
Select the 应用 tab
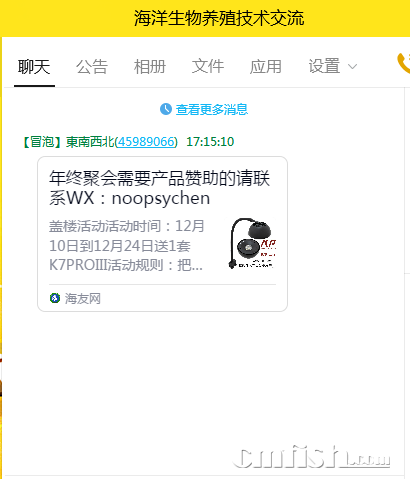(x=266, y=67)
